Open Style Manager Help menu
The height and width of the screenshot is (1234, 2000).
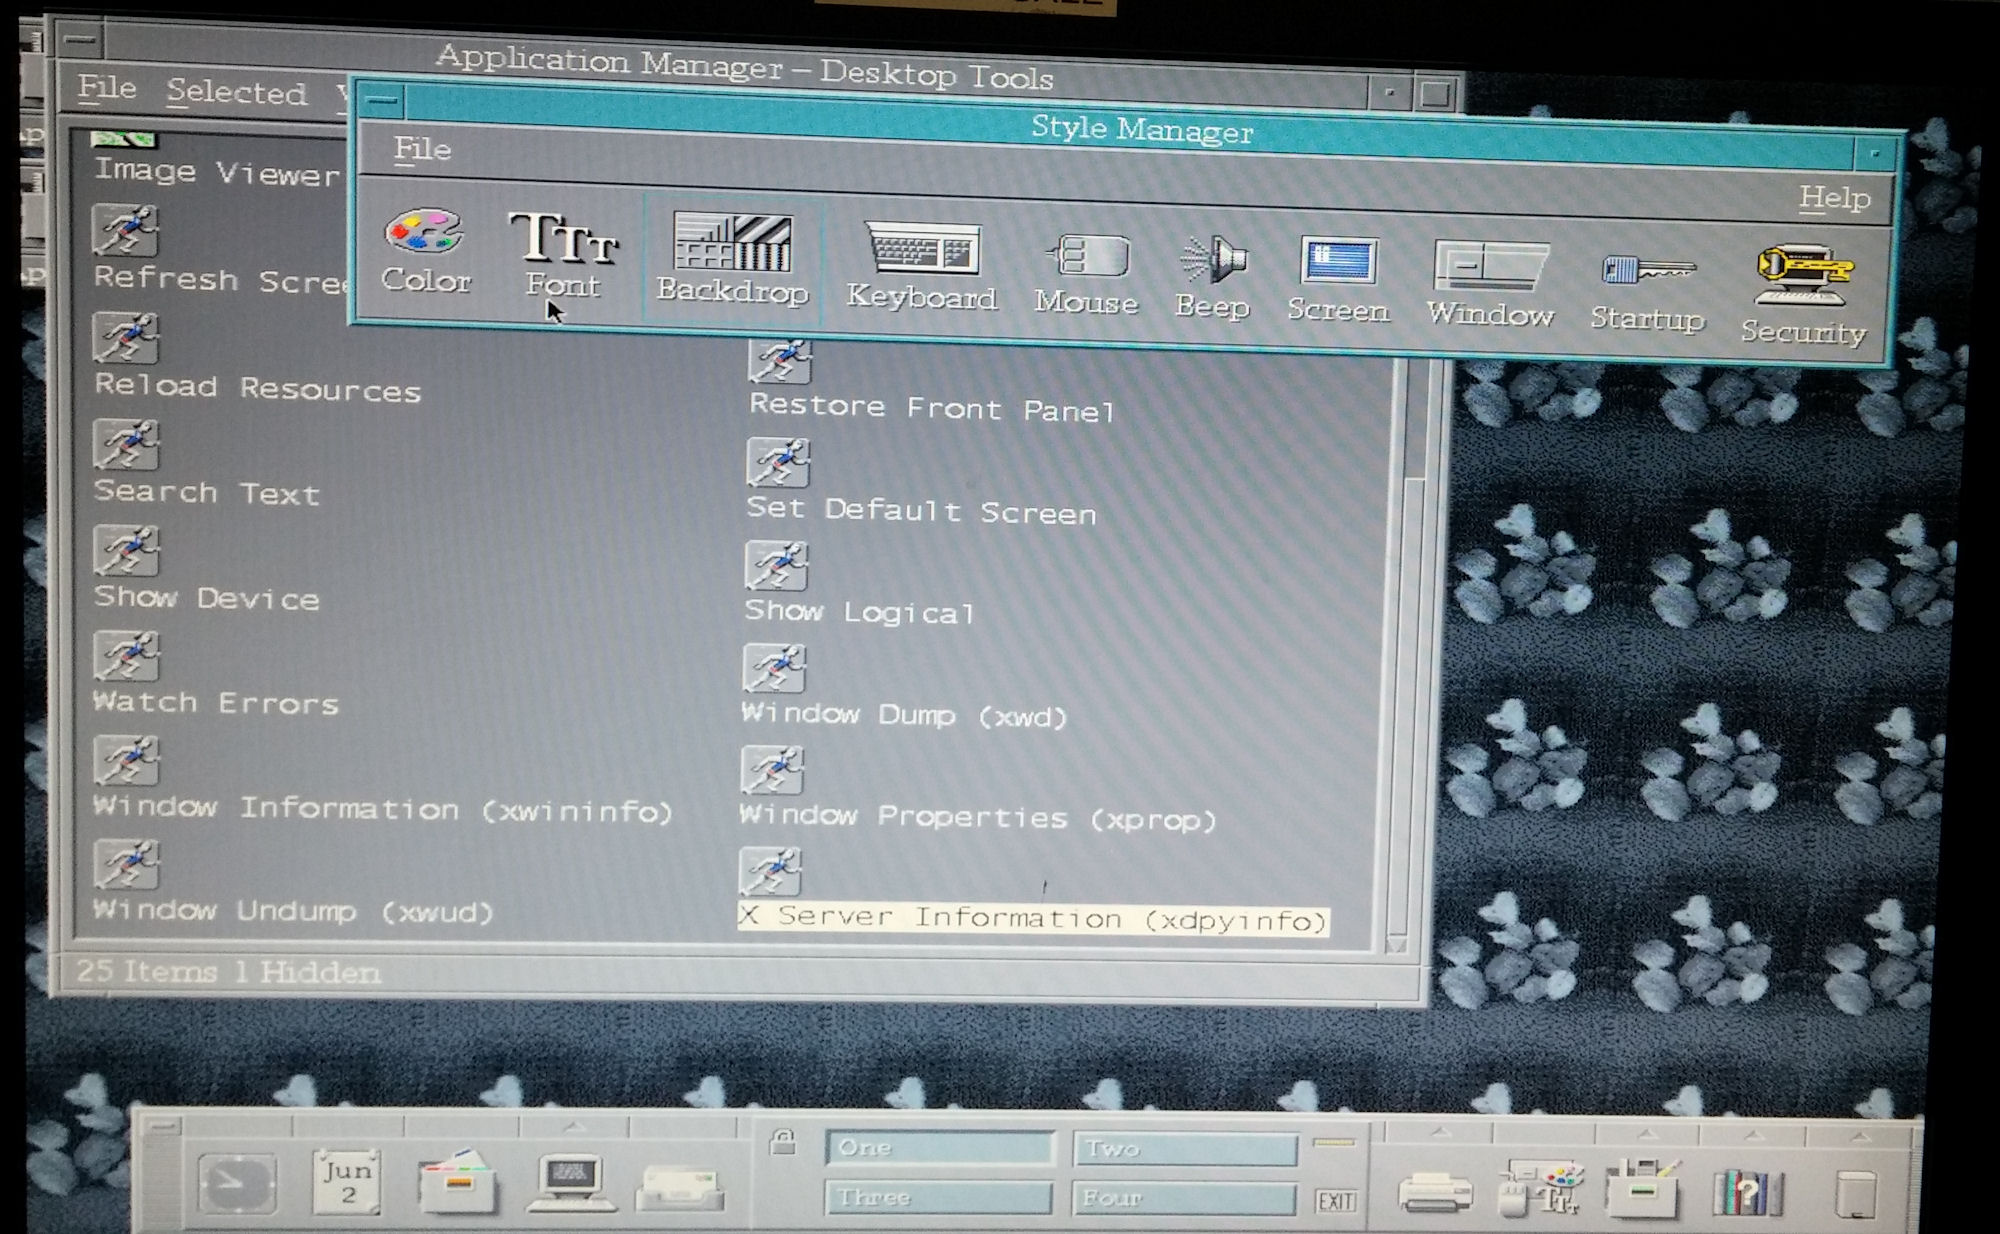pyautogui.click(x=1834, y=198)
